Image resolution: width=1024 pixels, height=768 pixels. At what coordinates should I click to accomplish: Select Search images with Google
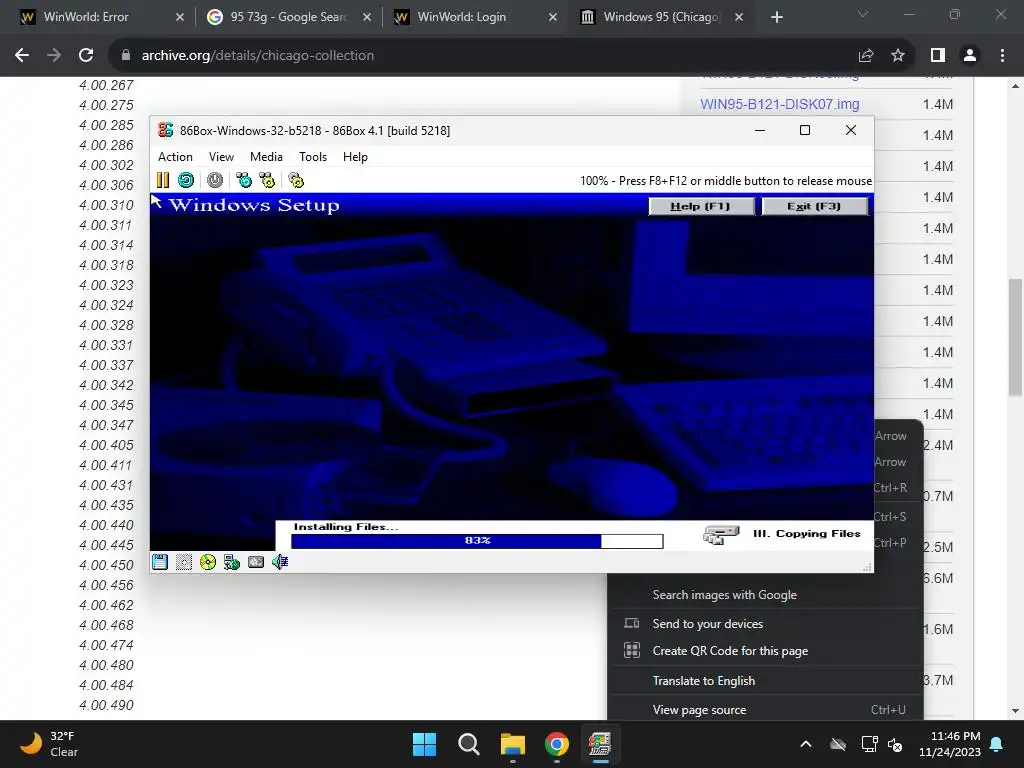[x=765, y=595]
